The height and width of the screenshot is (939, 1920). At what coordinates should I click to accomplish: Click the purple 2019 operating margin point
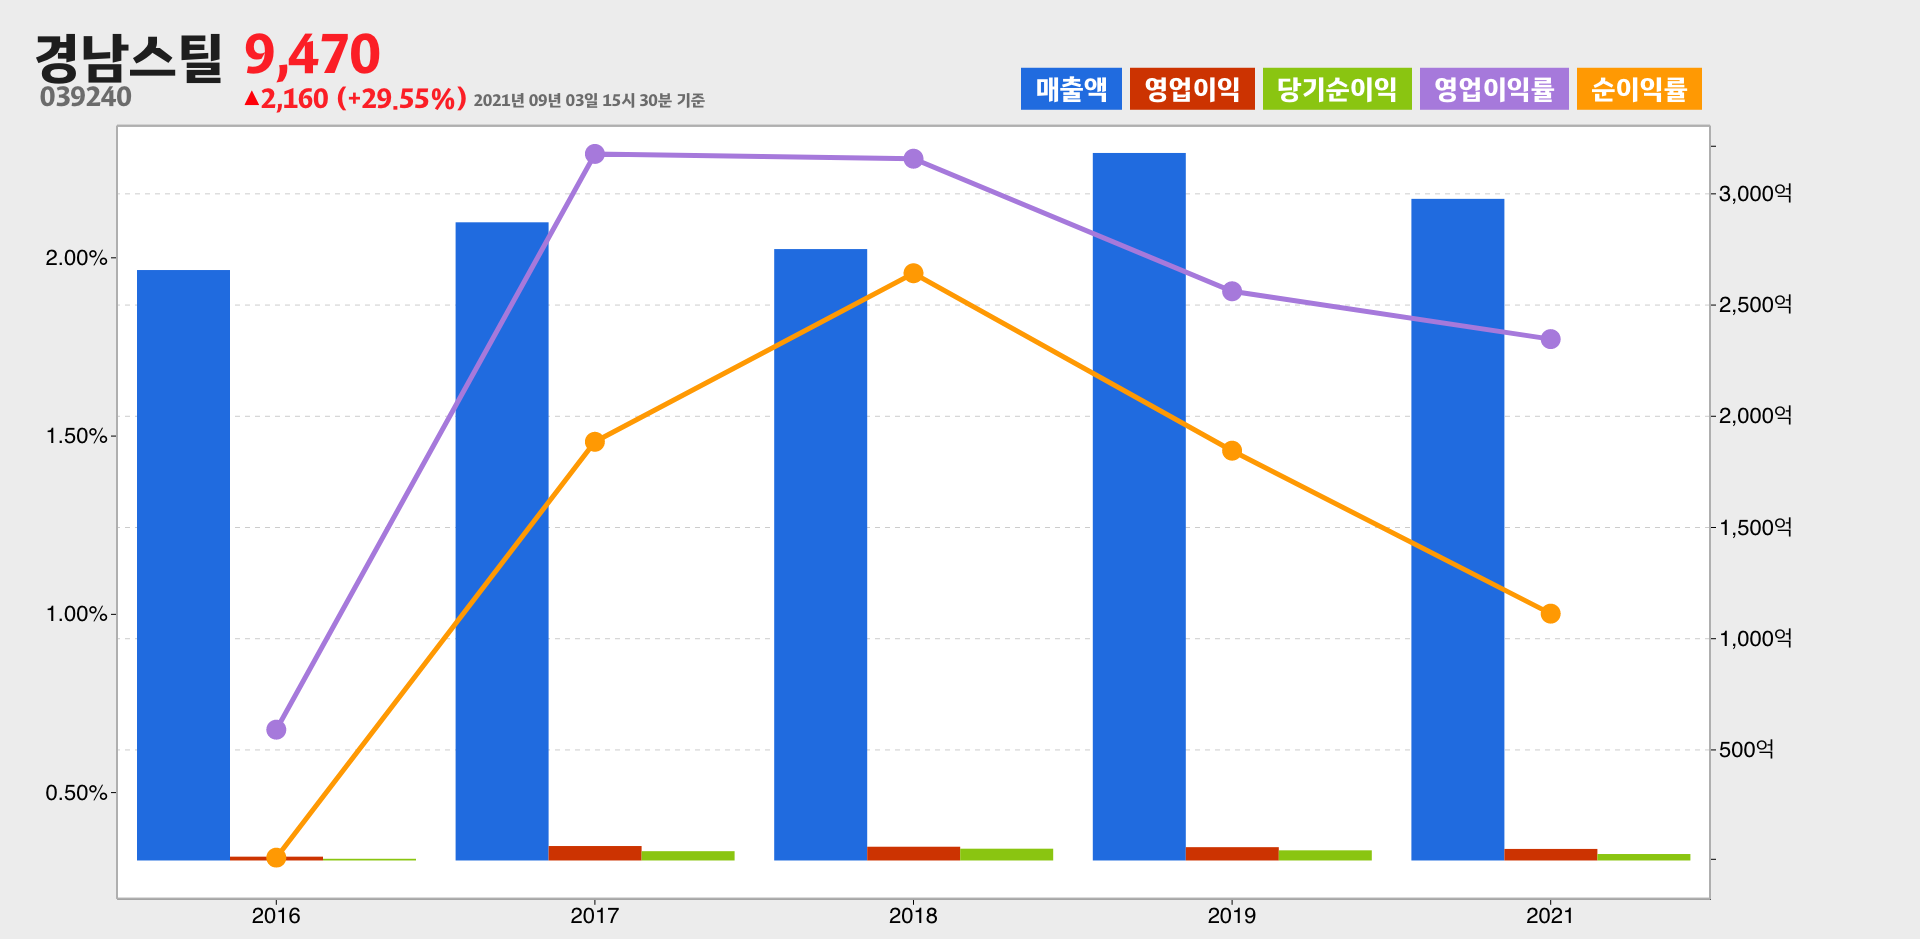[x=1232, y=292]
